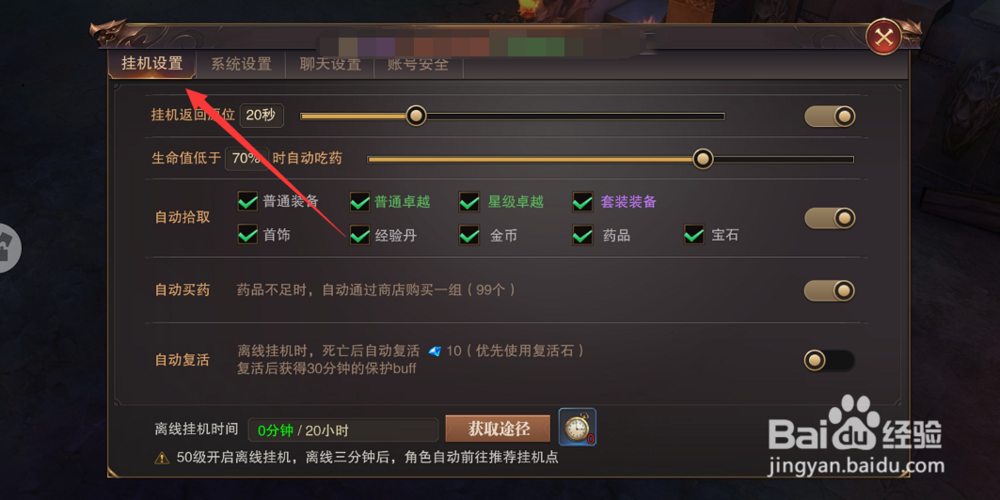Click the 生命值 auto-potion slider handle
The image size is (1000, 500).
tap(703, 159)
